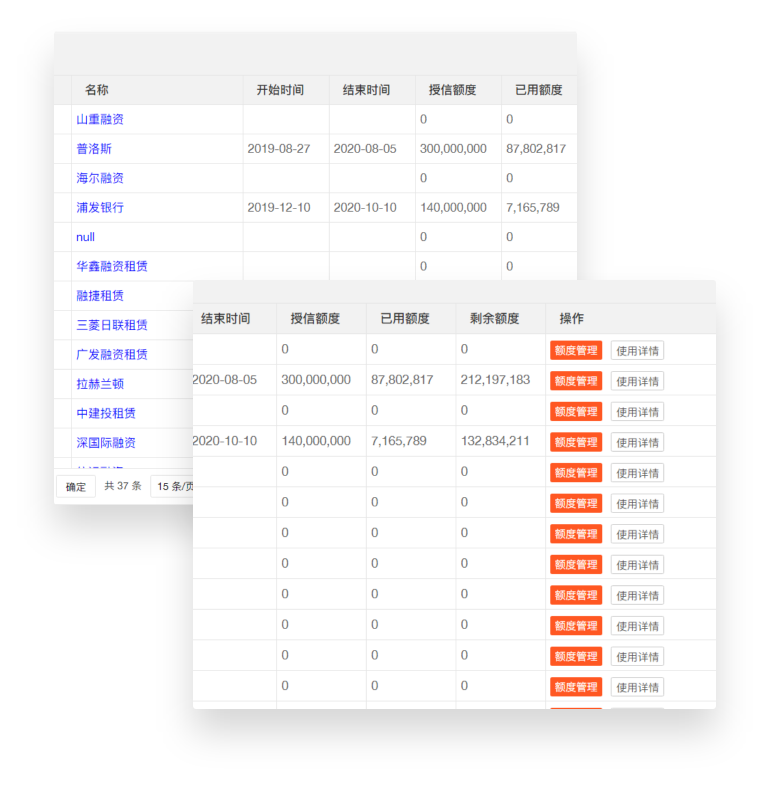Viewport: 770px width, 786px height.
Task: Open the 山重融资 link
Action: [100, 119]
